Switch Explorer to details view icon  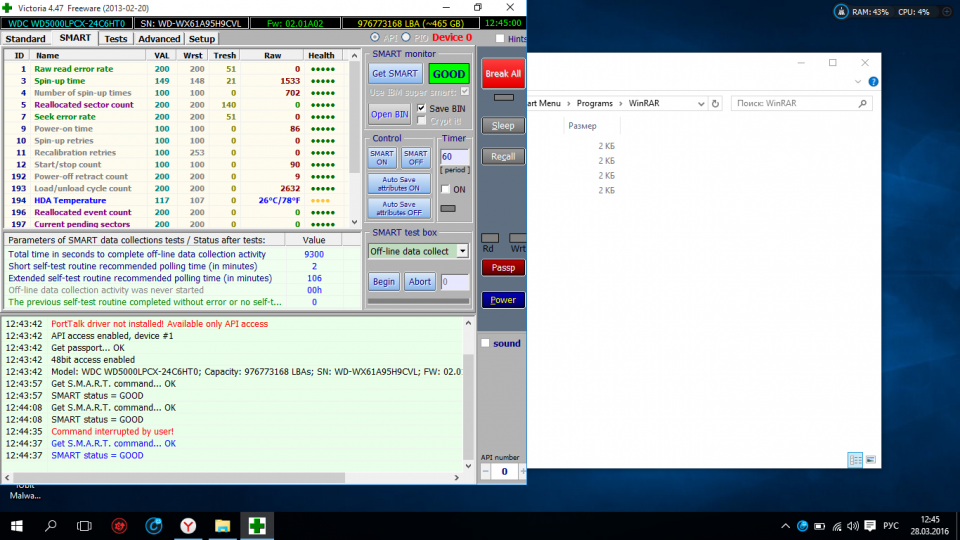pyautogui.click(x=856, y=460)
